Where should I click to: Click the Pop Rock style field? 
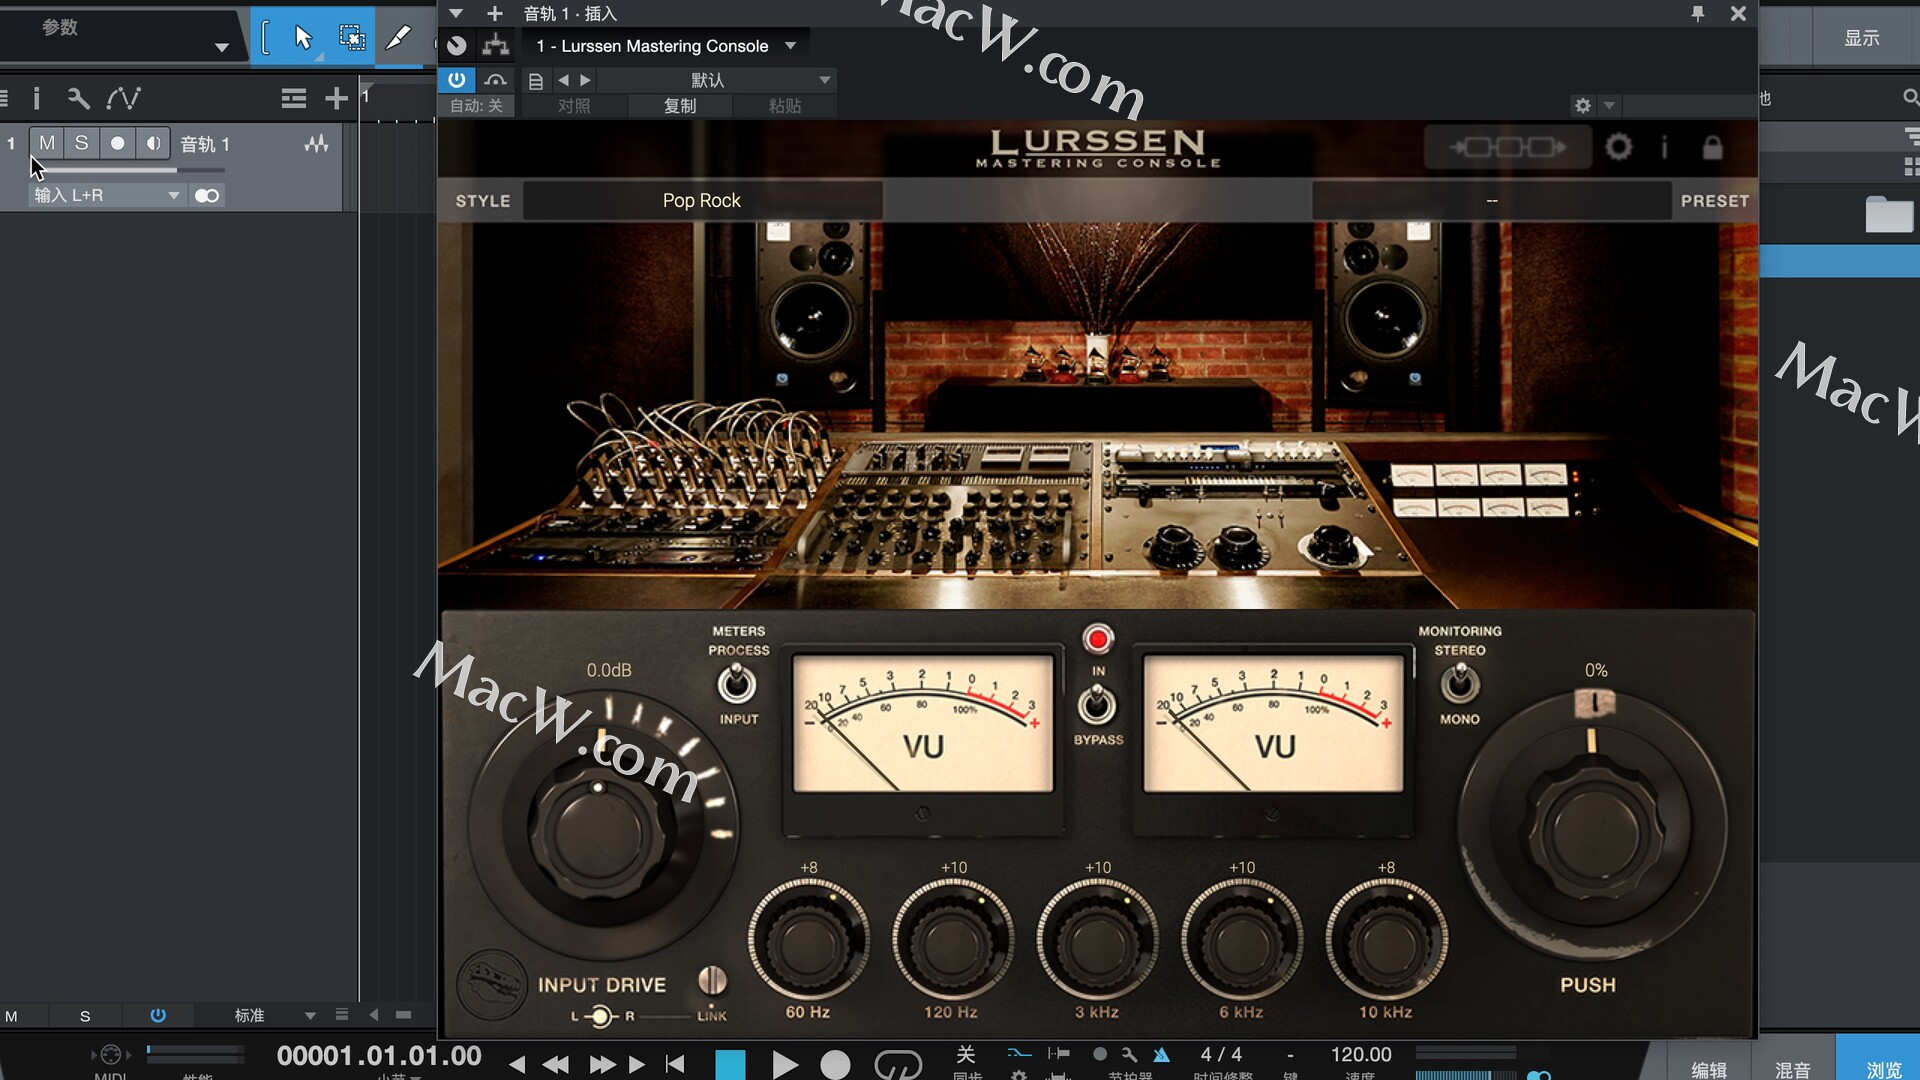point(702,201)
